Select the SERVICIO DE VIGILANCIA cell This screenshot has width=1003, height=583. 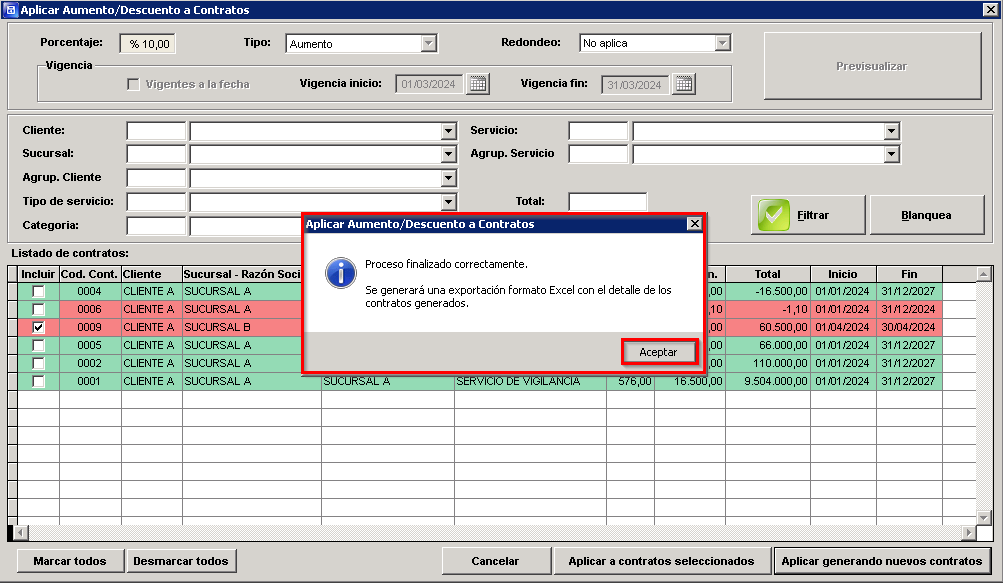click(530, 381)
